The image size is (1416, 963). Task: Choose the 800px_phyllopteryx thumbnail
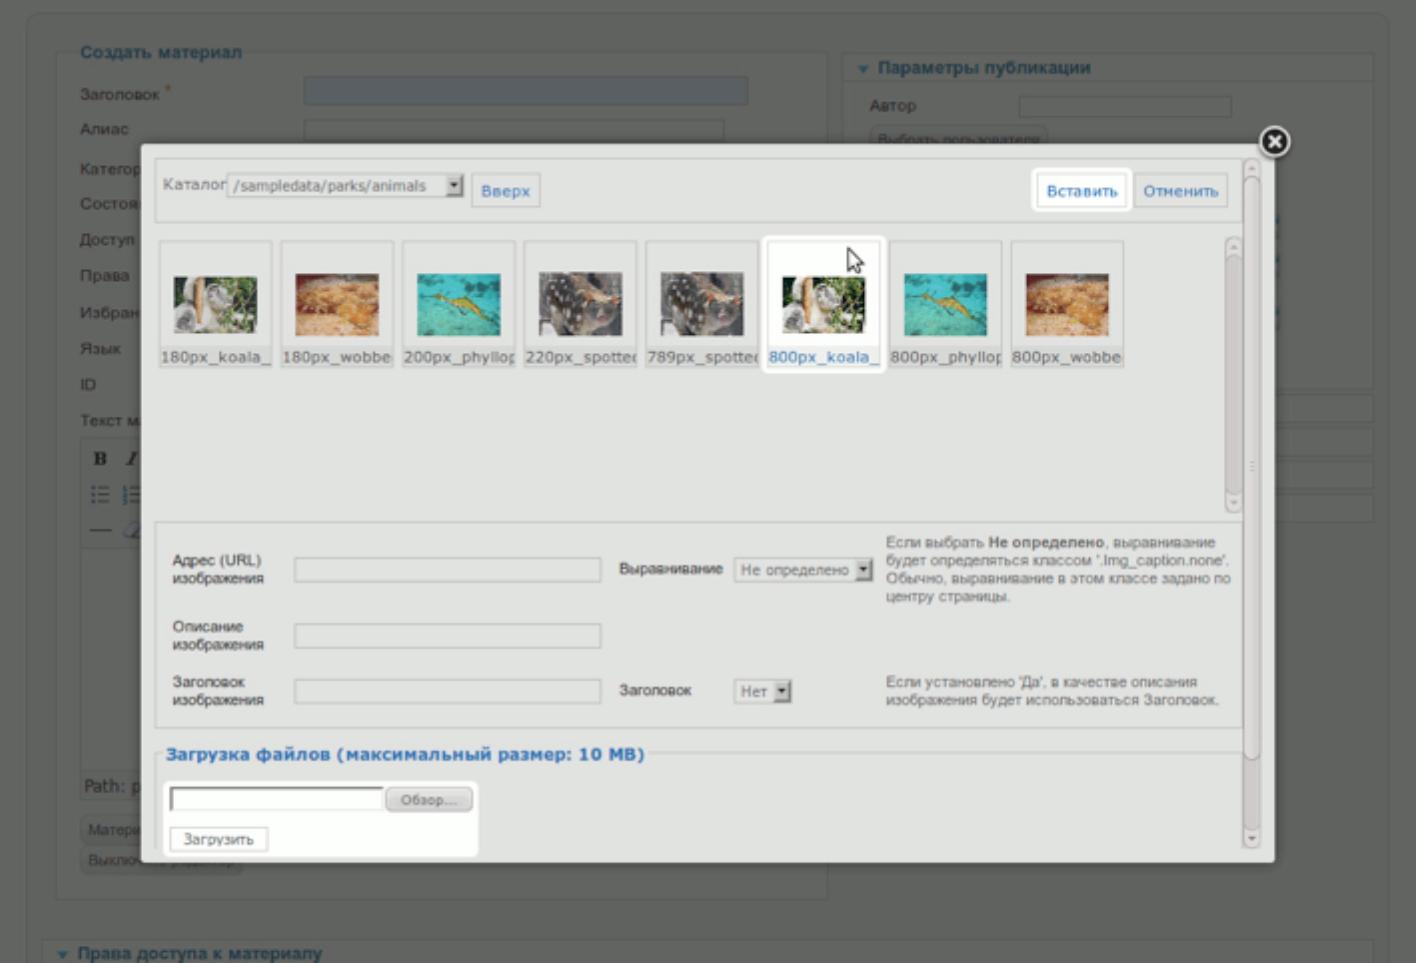(x=945, y=305)
